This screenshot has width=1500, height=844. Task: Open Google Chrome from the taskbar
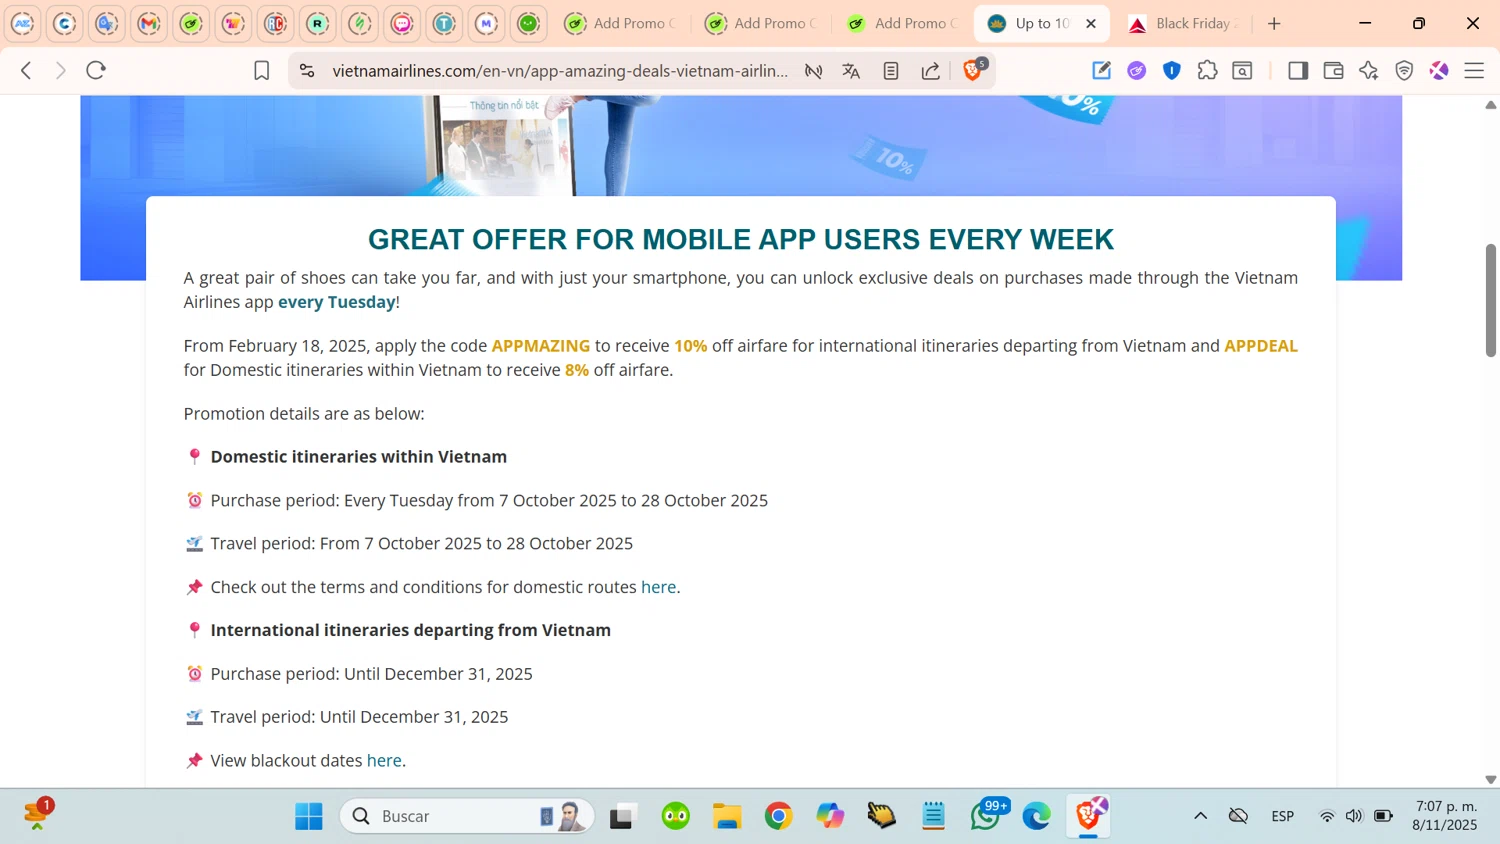(x=779, y=816)
